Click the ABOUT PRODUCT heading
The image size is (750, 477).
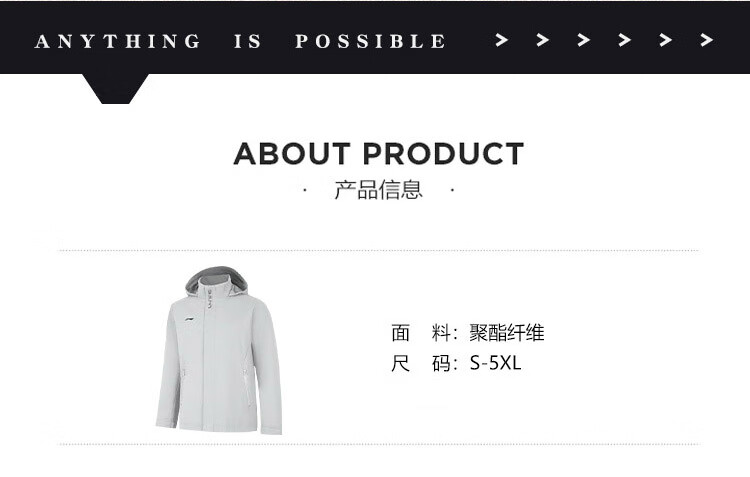[x=379, y=154]
